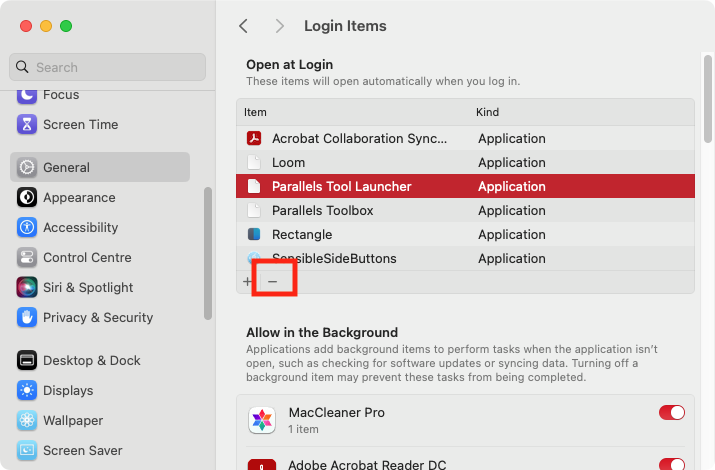The image size is (715, 470).
Task: Click the Parallels Tool Launcher file icon
Action: [x=254, y=186]
